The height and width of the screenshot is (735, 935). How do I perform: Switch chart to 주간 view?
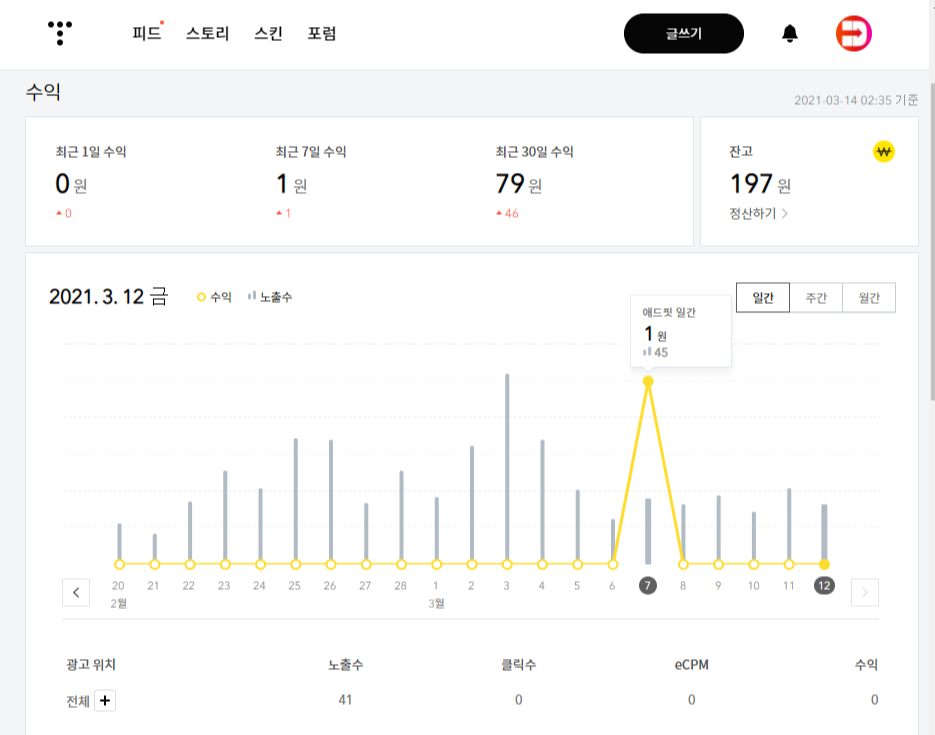(x=816, y=297)
